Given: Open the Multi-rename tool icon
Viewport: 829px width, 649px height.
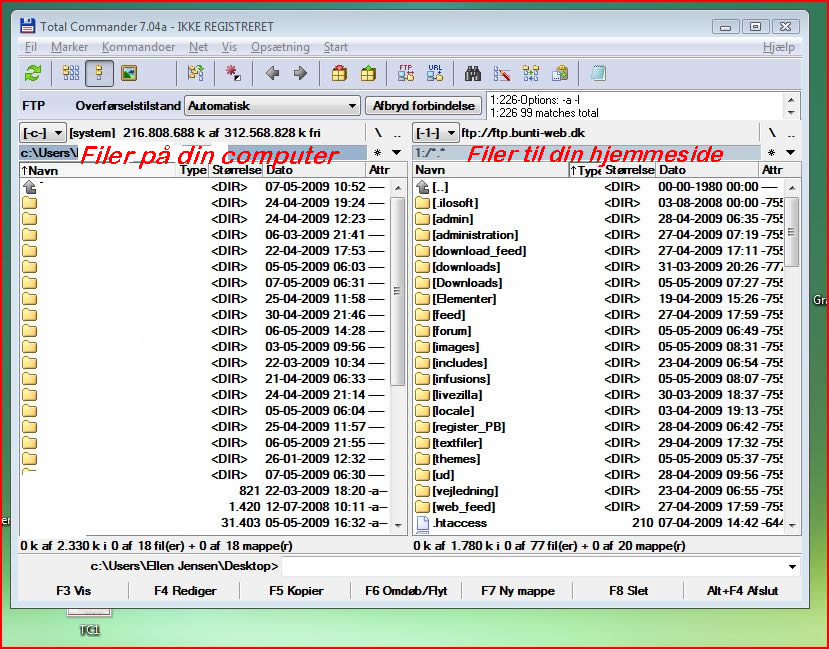Looking at the screenshot, I should (502, 73).
